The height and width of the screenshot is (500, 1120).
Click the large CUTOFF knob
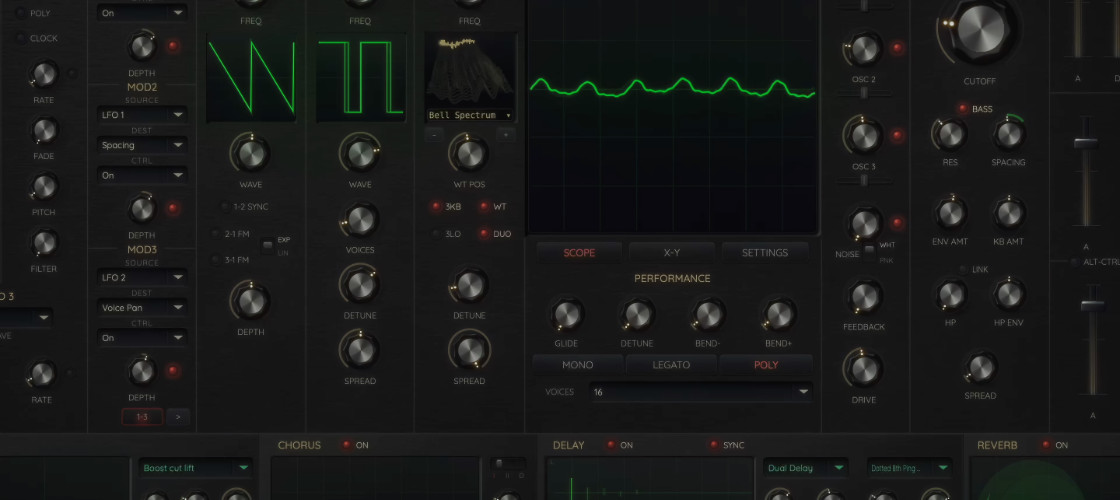pyautogui.click(x=979, y=29)
